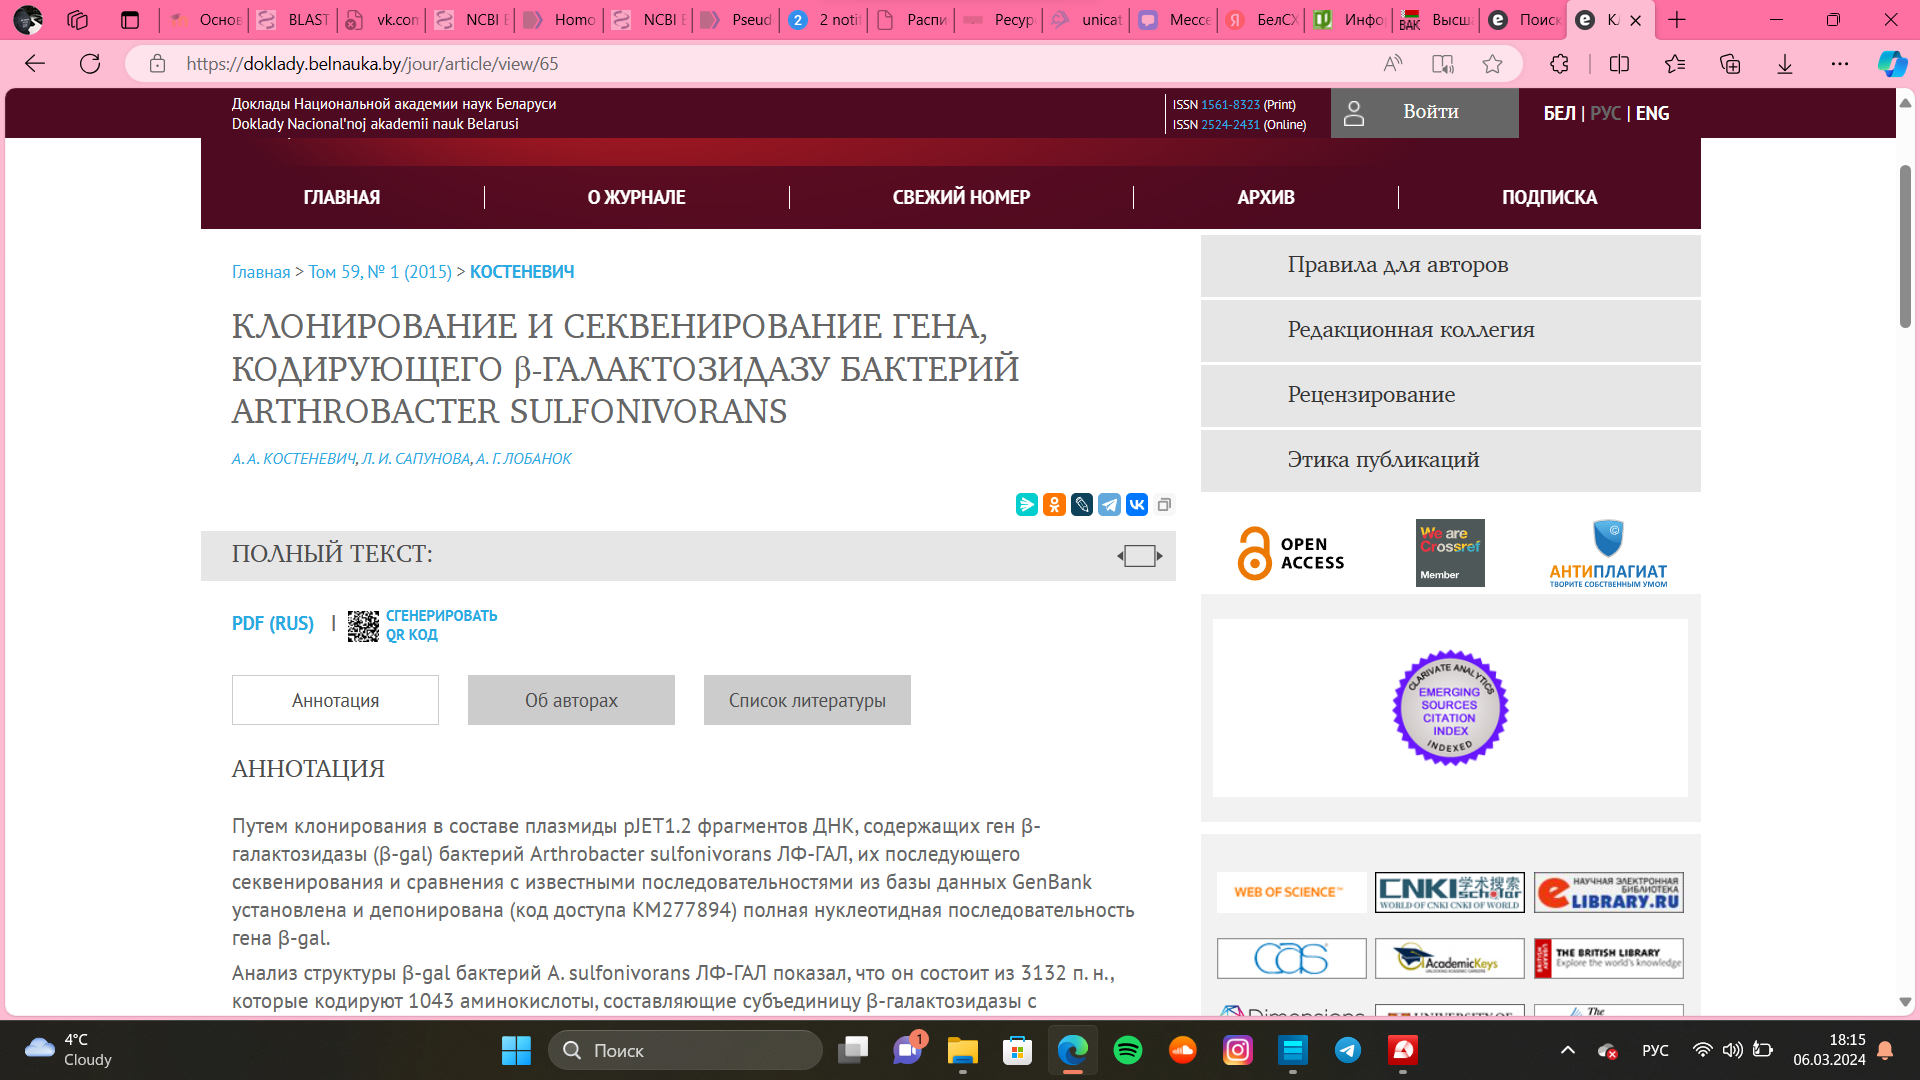The width and height of the screenshot is (1920, 1080).
Task: Switch site language to БЕЛ
Action: click(x=1558, y=113)
